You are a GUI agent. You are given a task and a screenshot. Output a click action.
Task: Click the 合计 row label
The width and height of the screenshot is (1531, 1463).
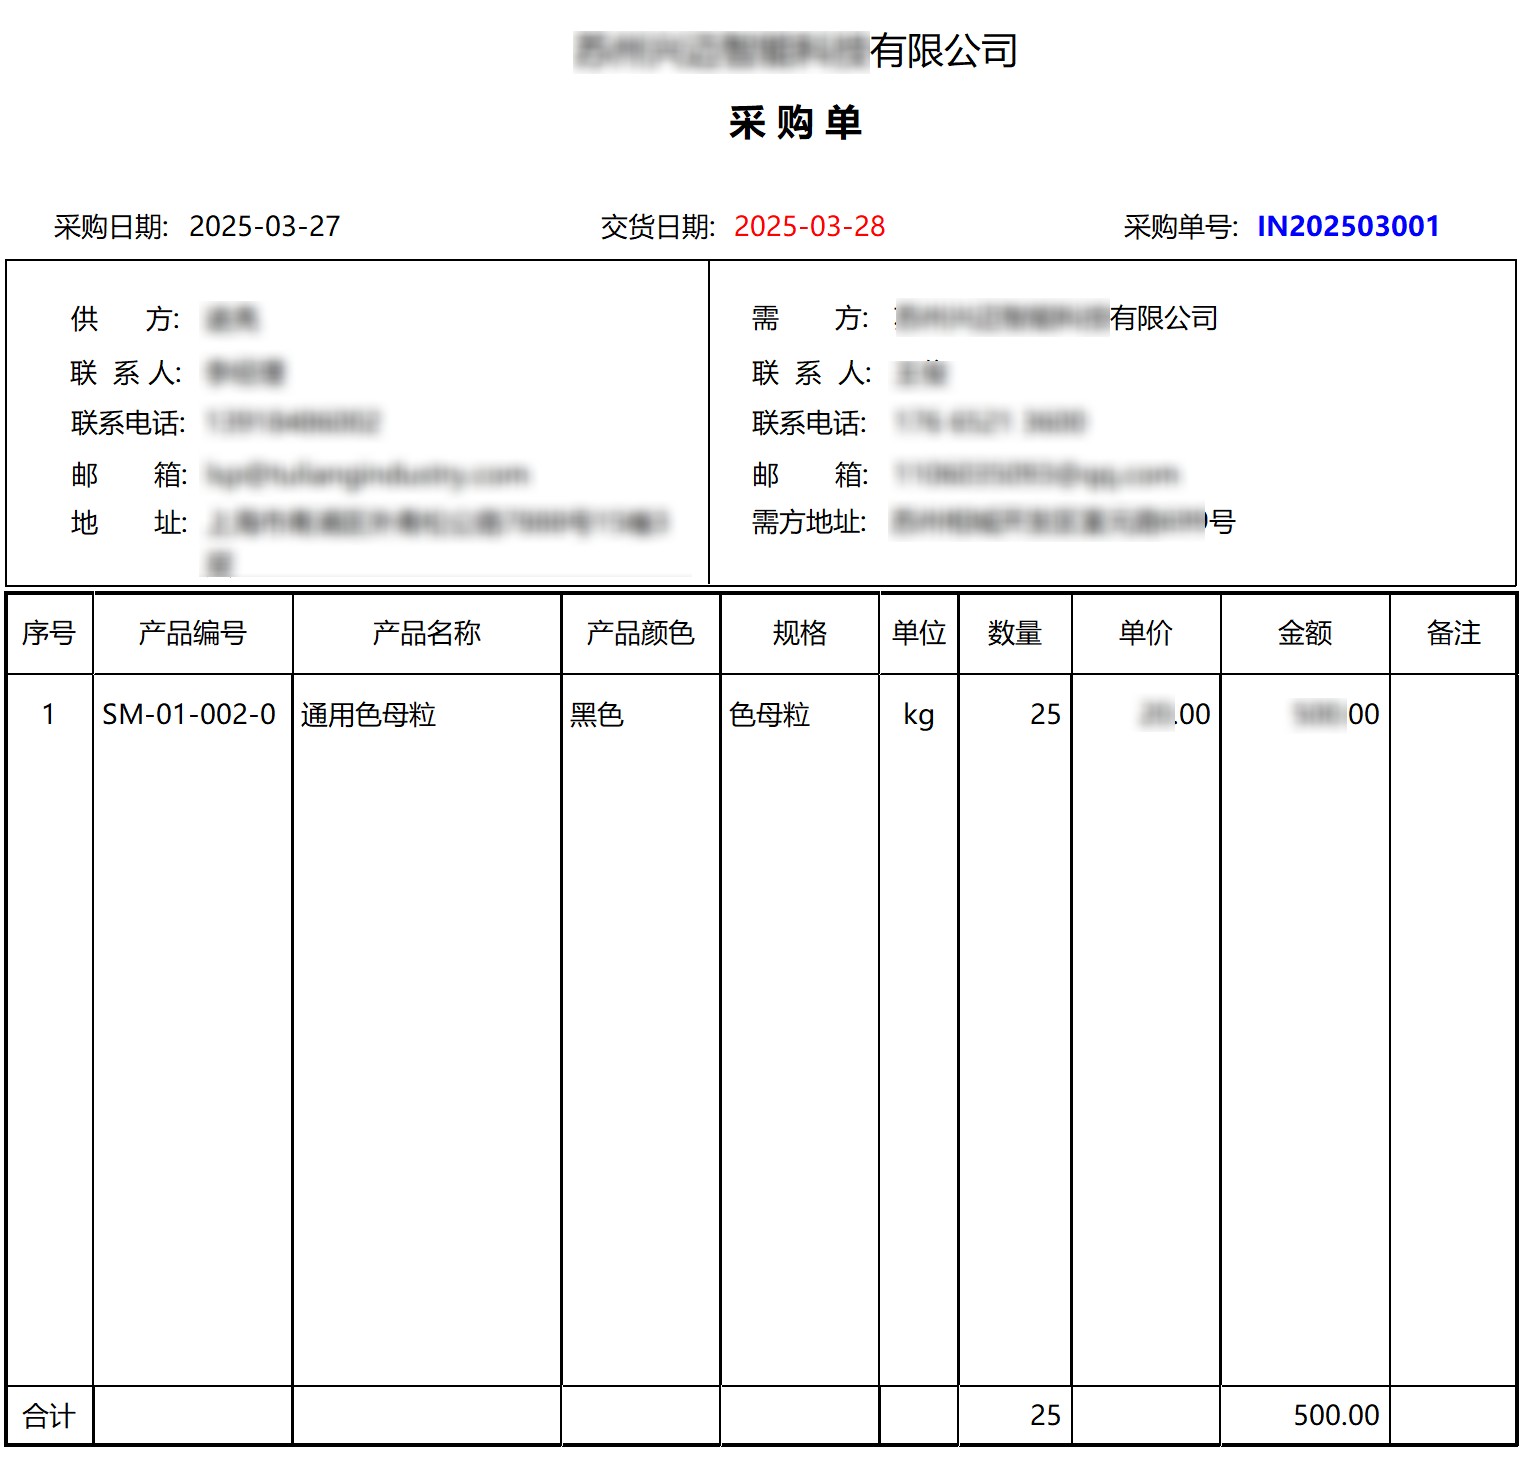tap(49, 1415)
